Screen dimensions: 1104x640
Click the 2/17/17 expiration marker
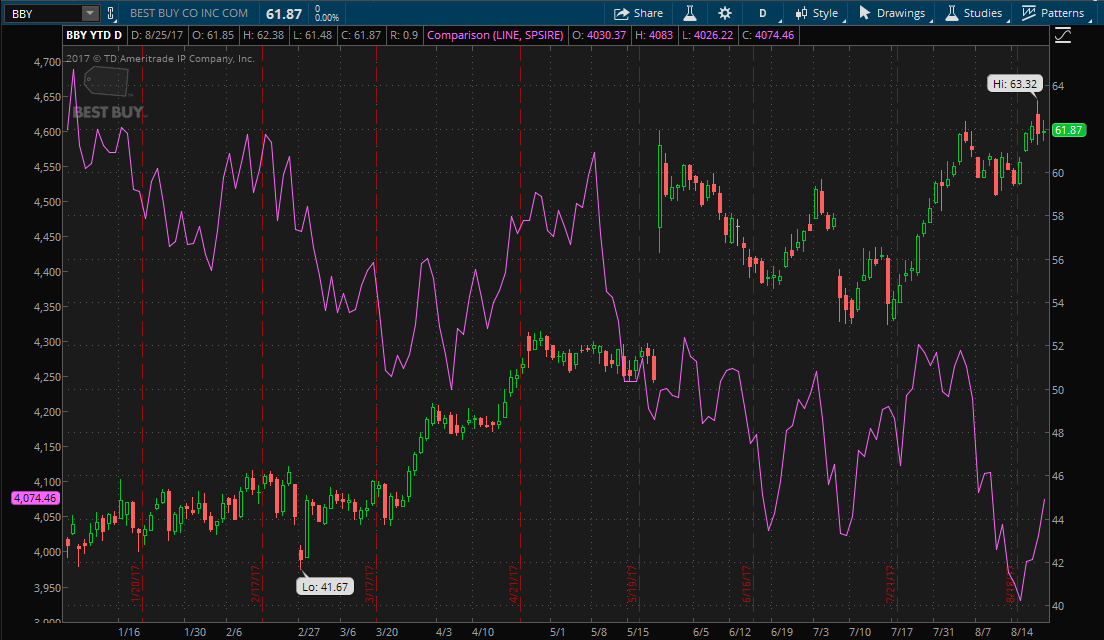(256, 584)
